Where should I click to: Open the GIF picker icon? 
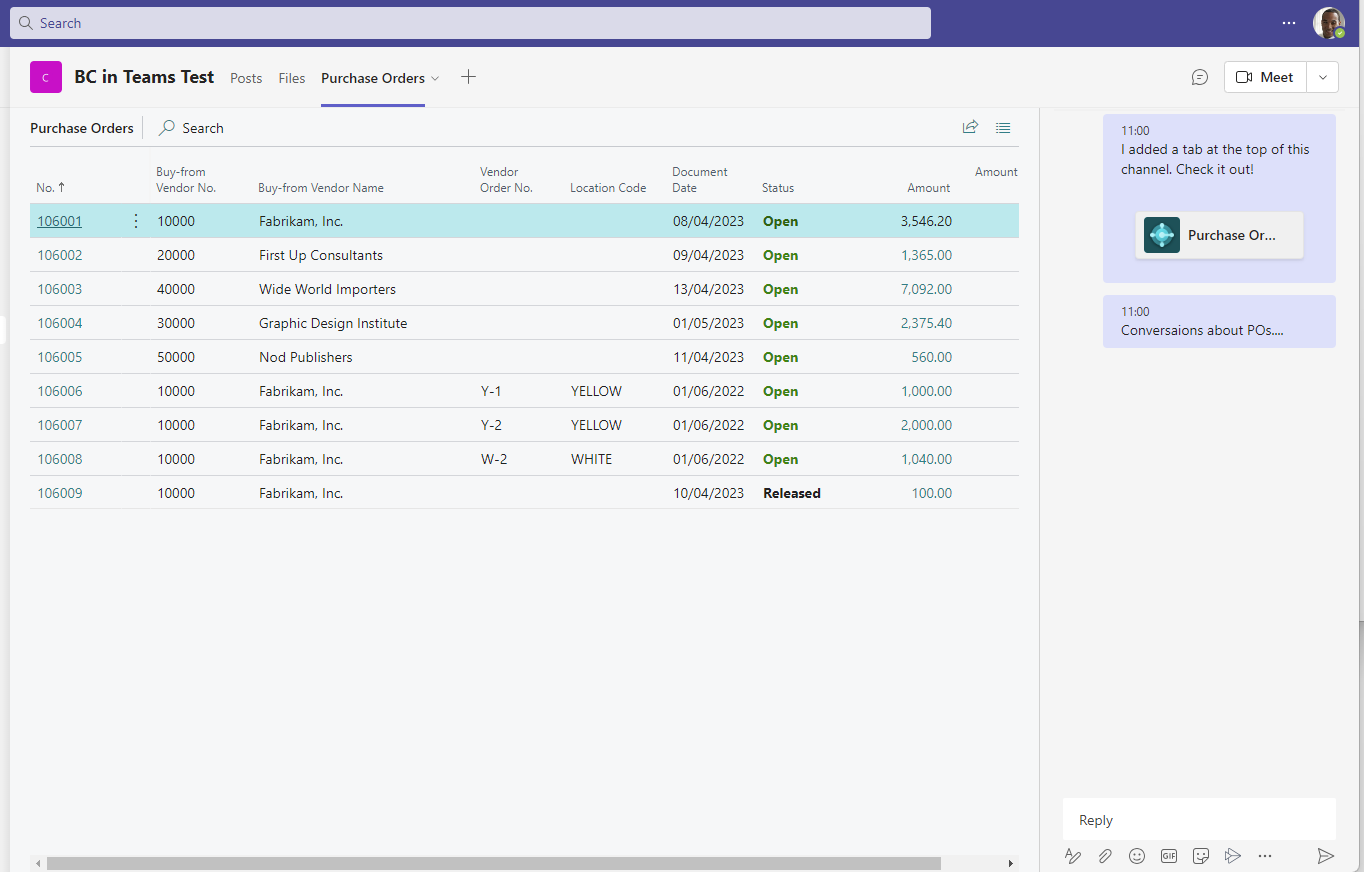pyautogui.click(x=1169, y=856)
